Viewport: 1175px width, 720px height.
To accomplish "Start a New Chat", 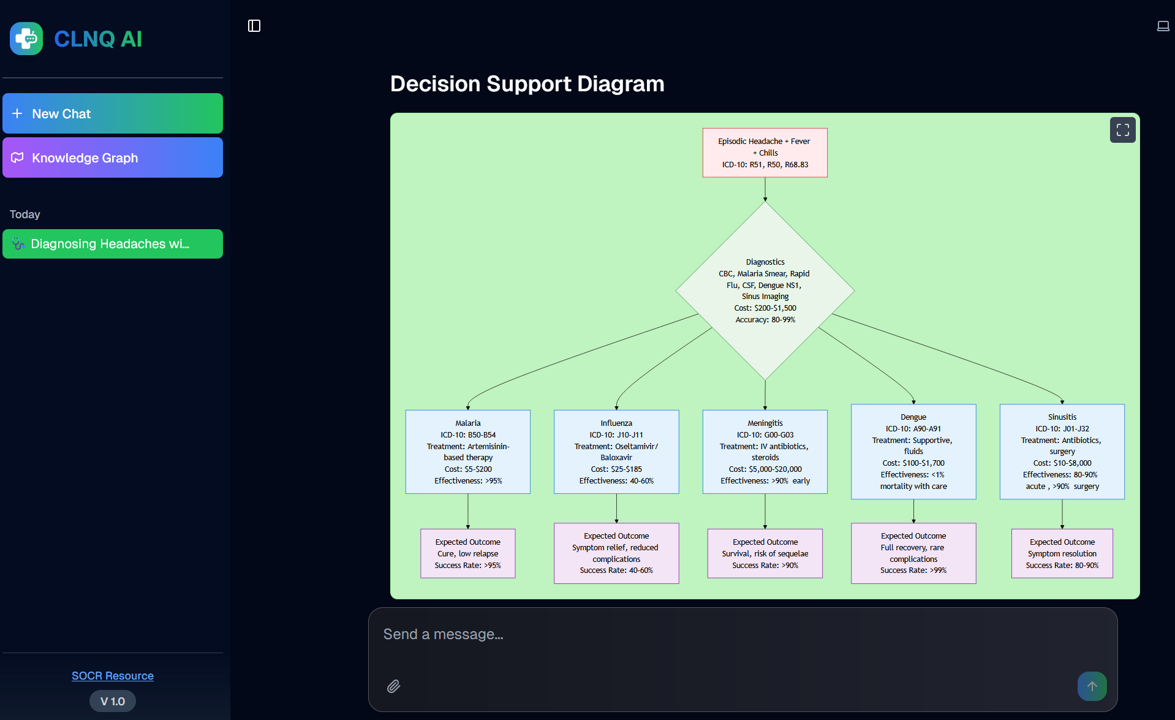I will point(112,113).
